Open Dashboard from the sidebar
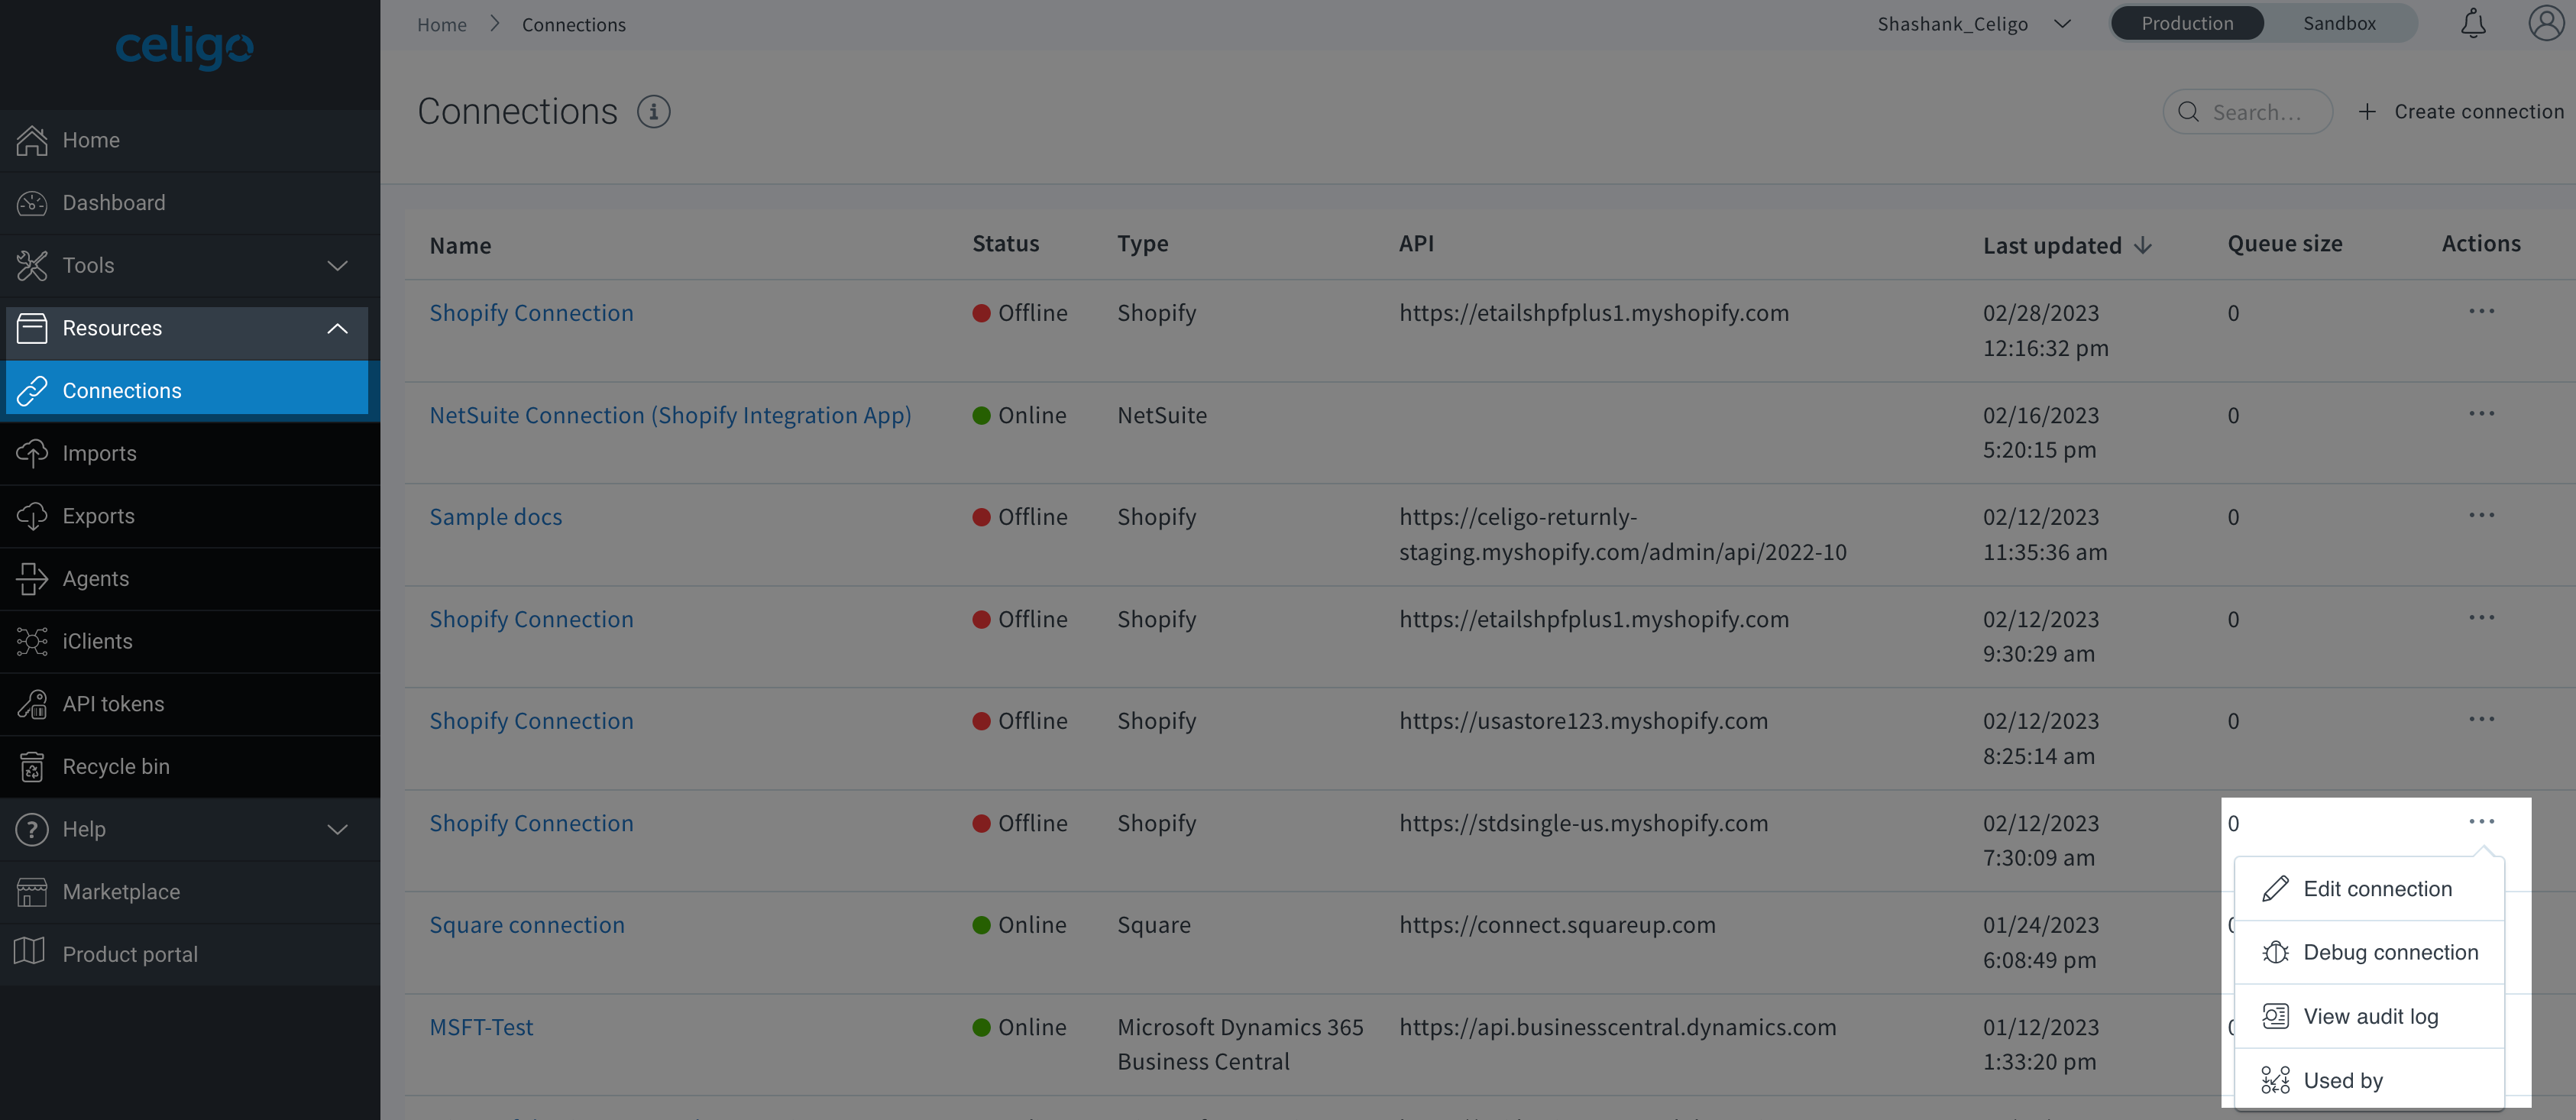This screenshot has height=1120, width=2576. coord(190,203)
